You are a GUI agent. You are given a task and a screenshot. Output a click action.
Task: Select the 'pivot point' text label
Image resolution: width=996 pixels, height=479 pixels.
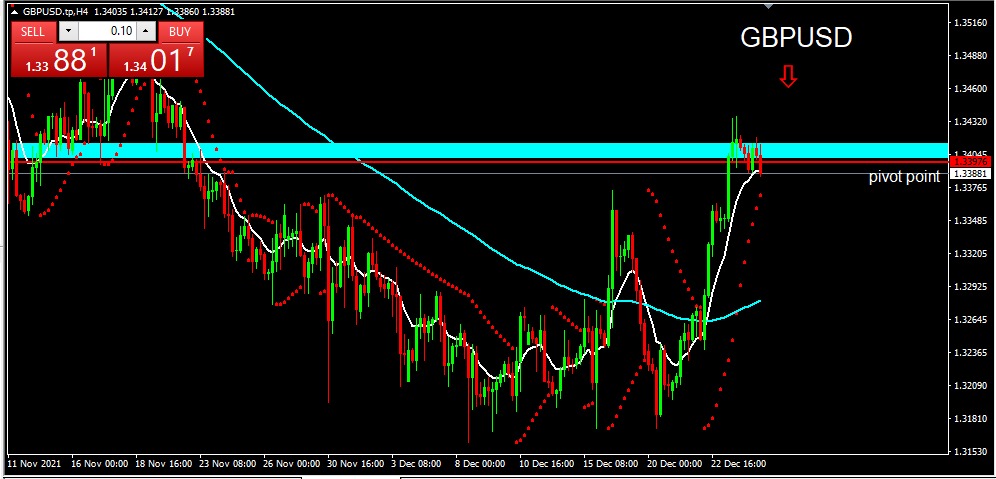coord(904,177)
